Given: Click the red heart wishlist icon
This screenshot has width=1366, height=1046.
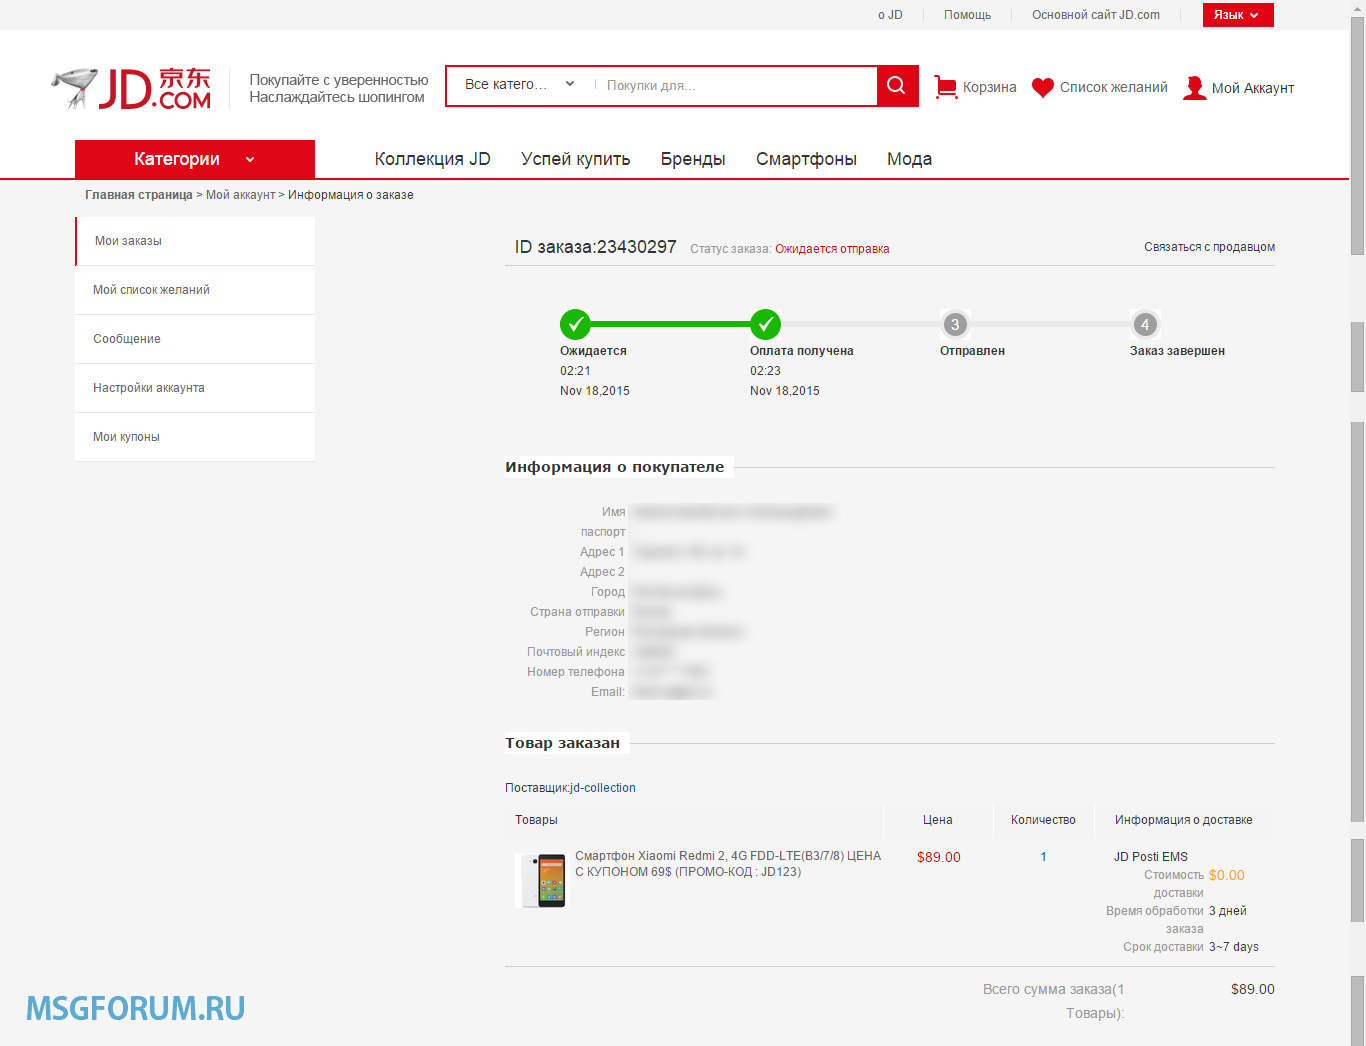Looking at the screenshot, I should click(1043, 88).
